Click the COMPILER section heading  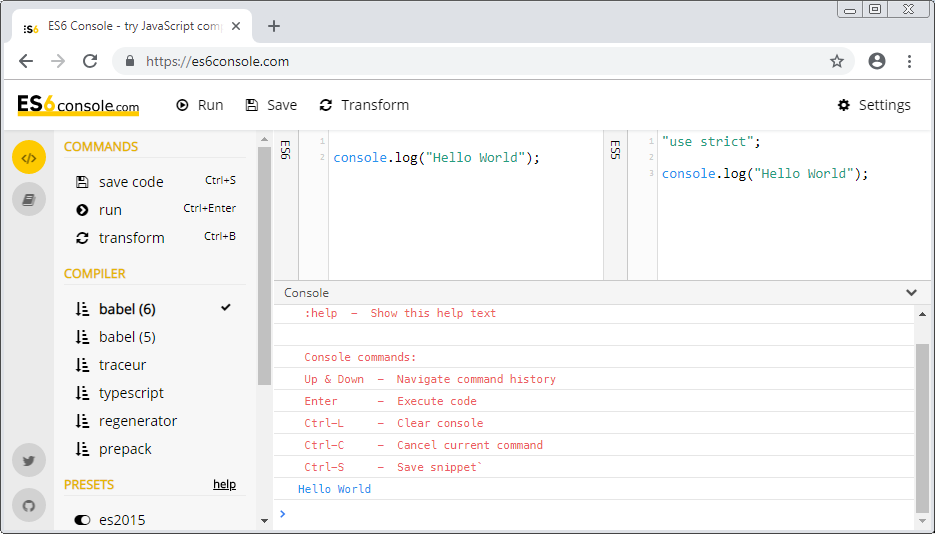point(95,274)
